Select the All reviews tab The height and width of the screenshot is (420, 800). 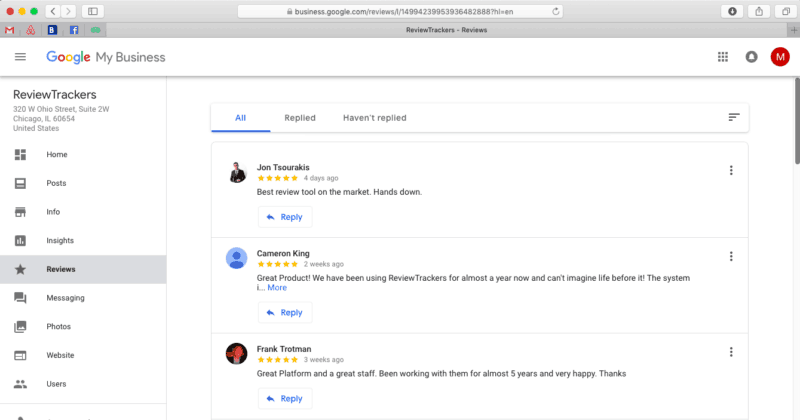pyautogui.click(x=240, y=118)
